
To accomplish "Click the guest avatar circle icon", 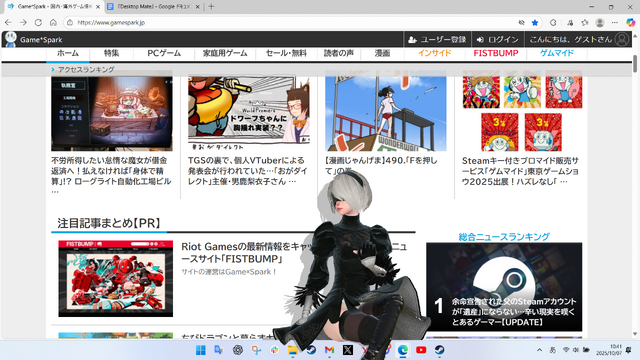I will (x=622, y=40).
